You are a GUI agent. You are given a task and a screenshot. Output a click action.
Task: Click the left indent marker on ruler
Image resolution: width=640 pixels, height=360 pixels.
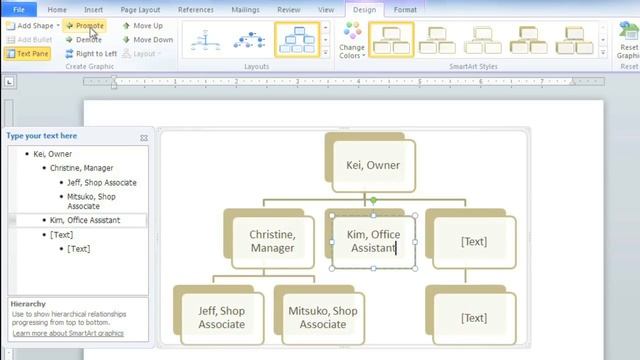point(114,82)
